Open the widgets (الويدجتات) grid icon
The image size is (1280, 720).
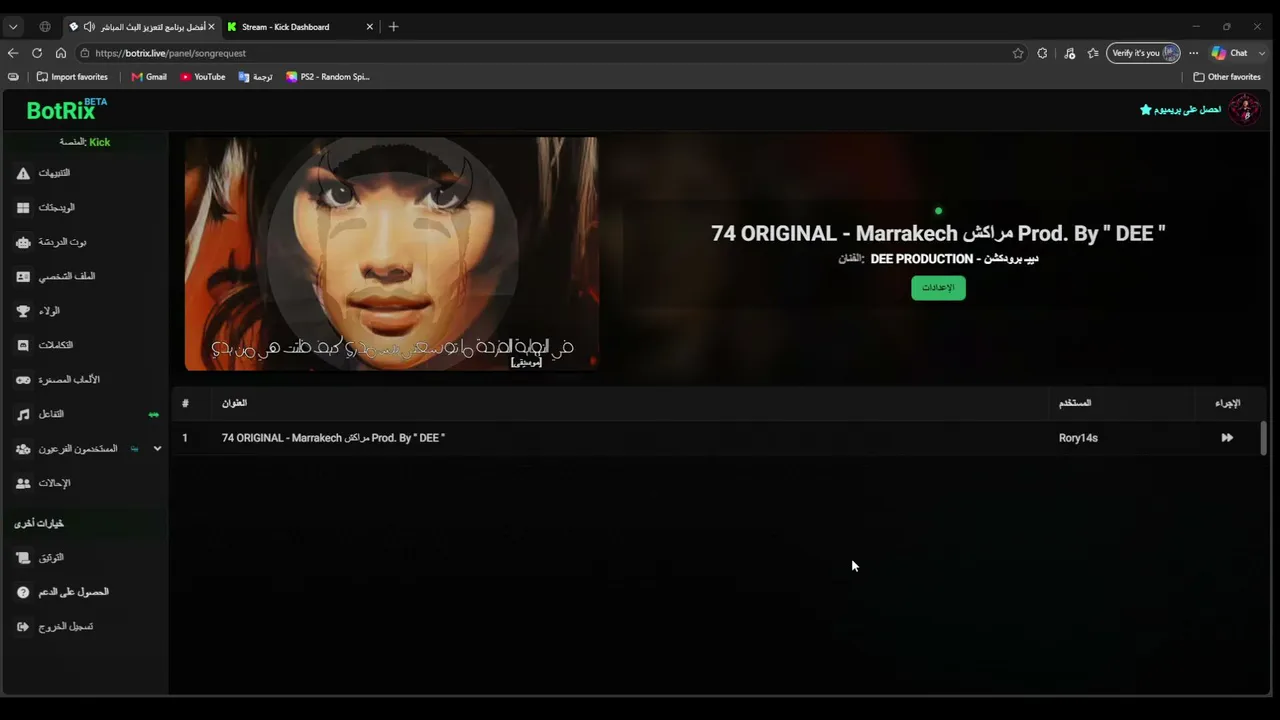tap(23, 208)
